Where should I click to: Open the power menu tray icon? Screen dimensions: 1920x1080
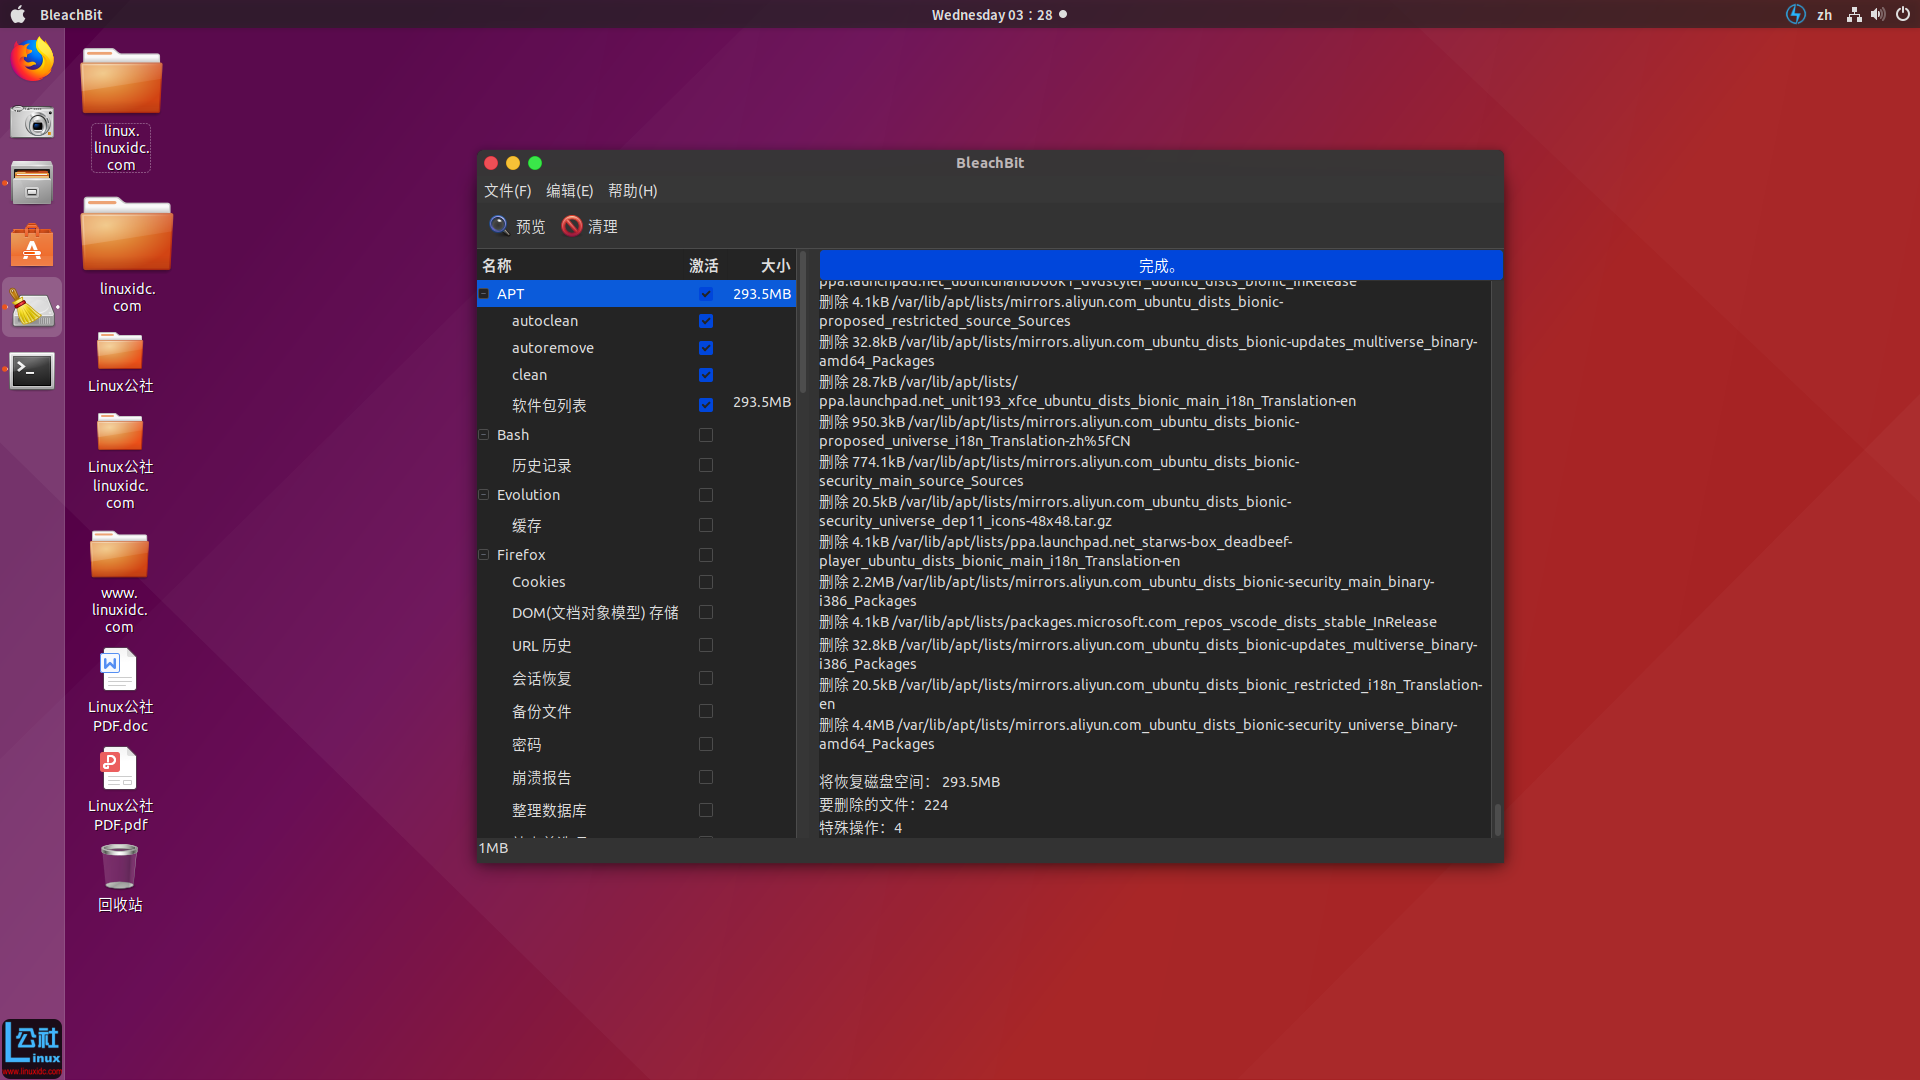pyautogui.click(x=1903, y=14)
